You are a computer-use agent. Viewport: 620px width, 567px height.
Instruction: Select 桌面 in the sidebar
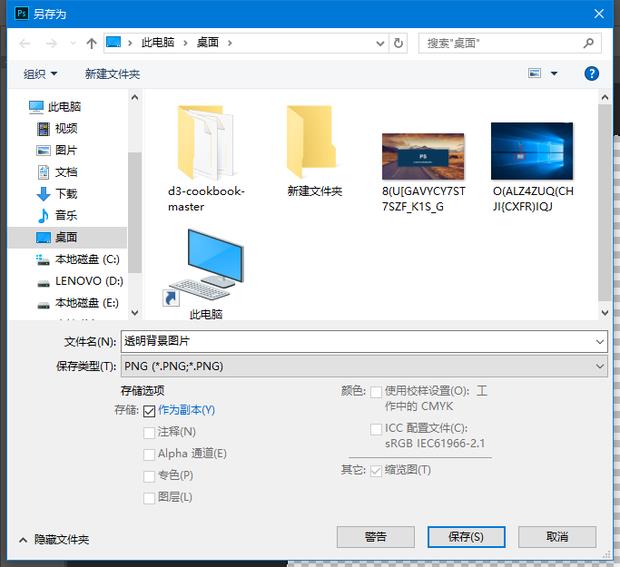[67, 237]
